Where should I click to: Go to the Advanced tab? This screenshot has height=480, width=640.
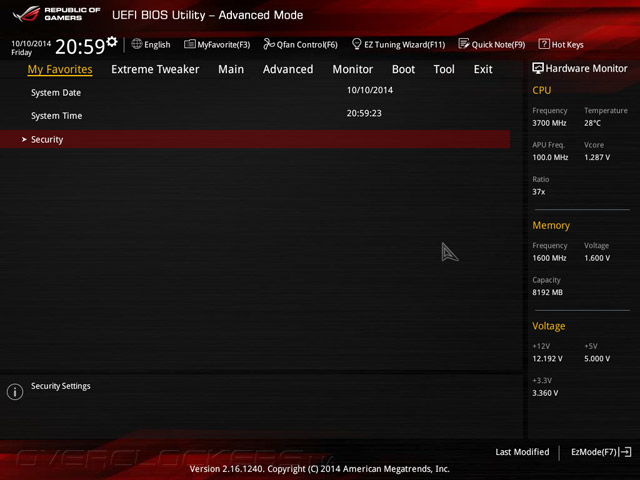click(x=288, y=69)
